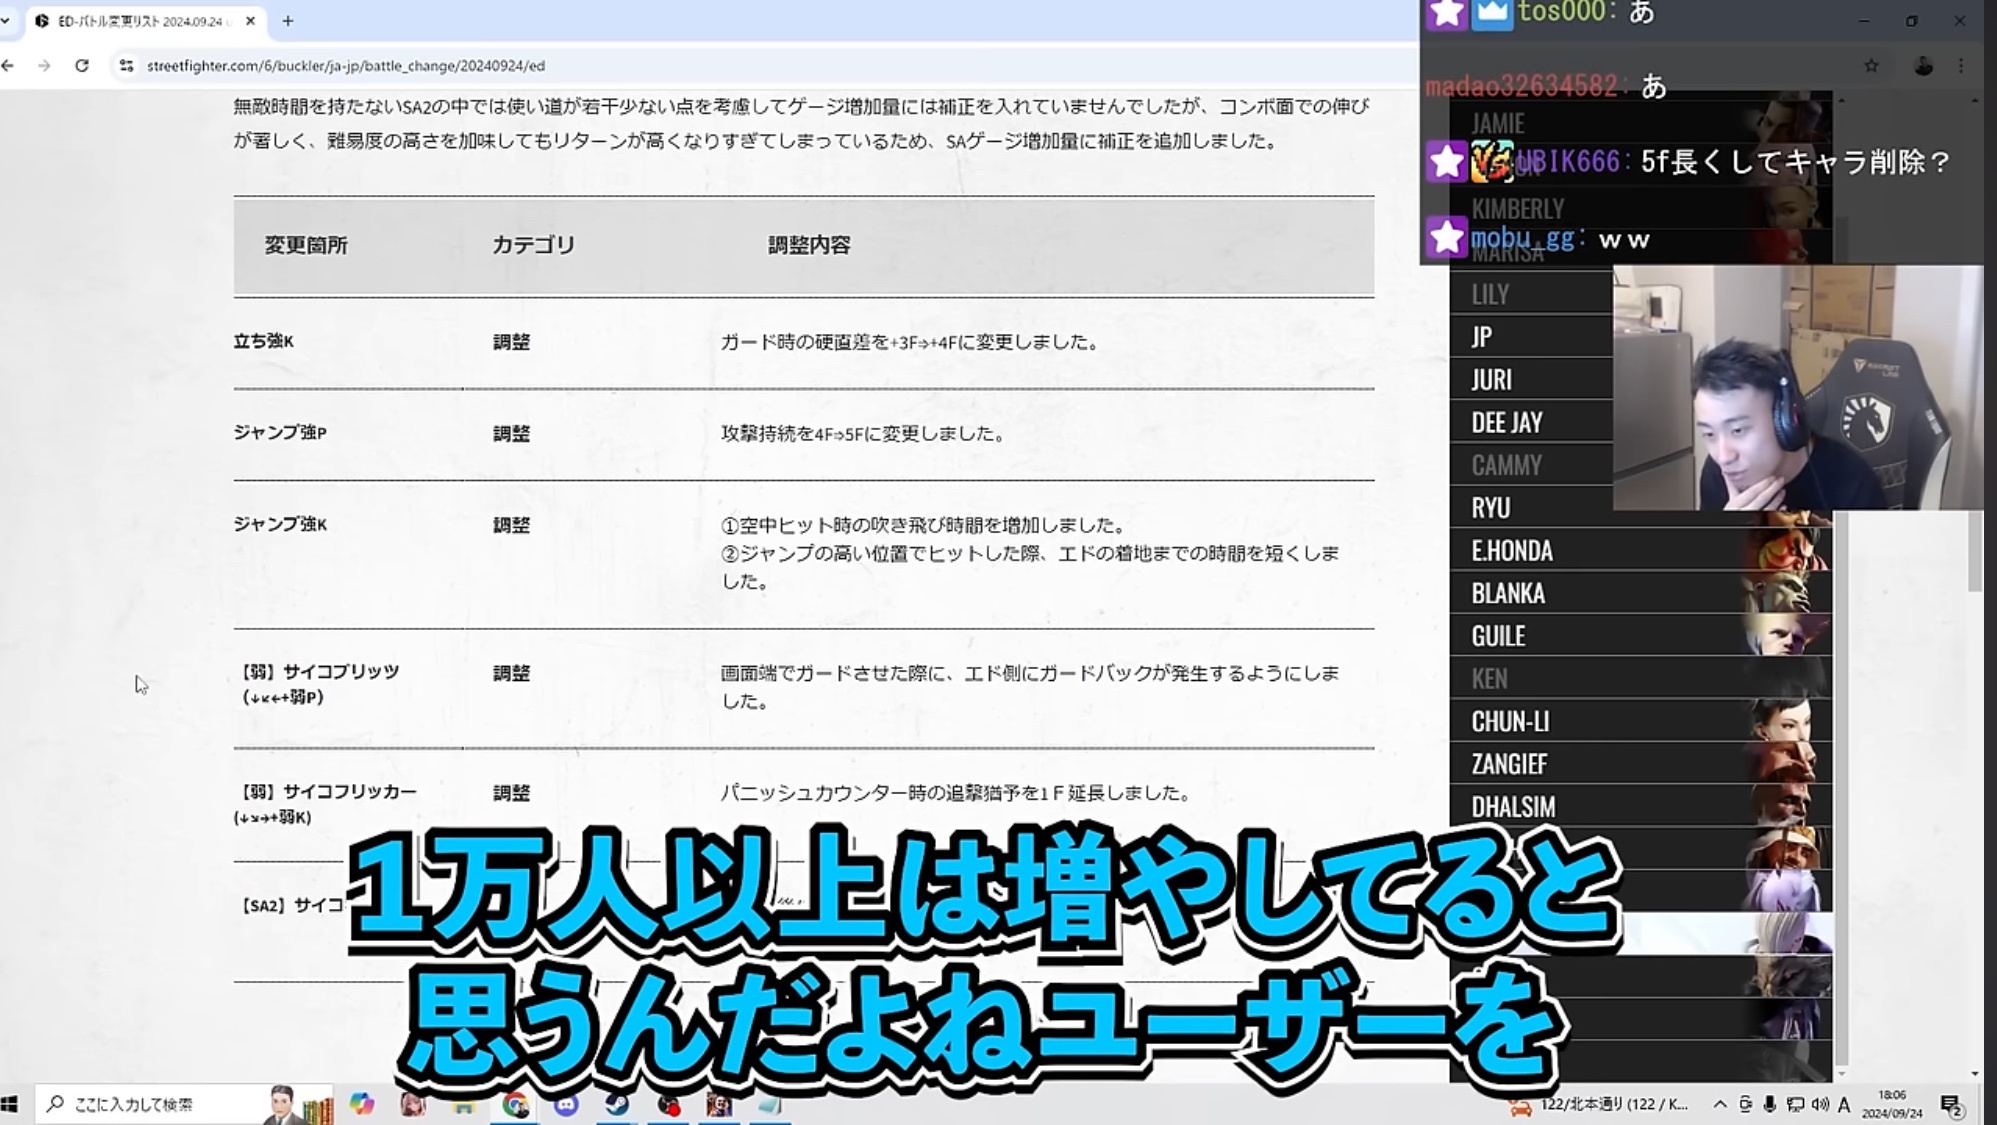The width and height of the screenshot is (1997, 1125).
Task: Toggle the IME input mode A indicator
Action: pos(1844,1104)
